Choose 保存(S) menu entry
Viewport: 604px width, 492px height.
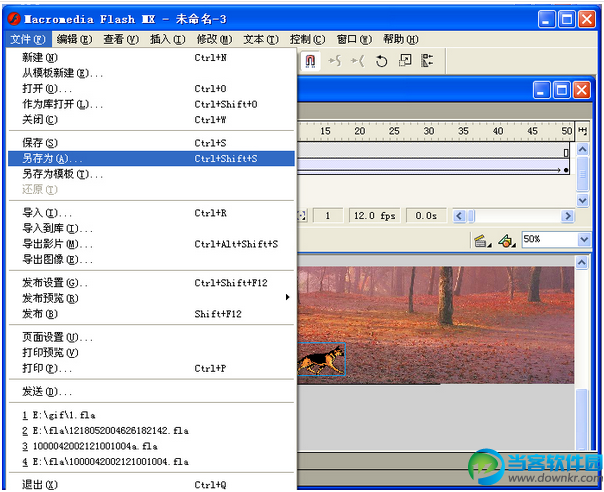[x=151, y=143]
